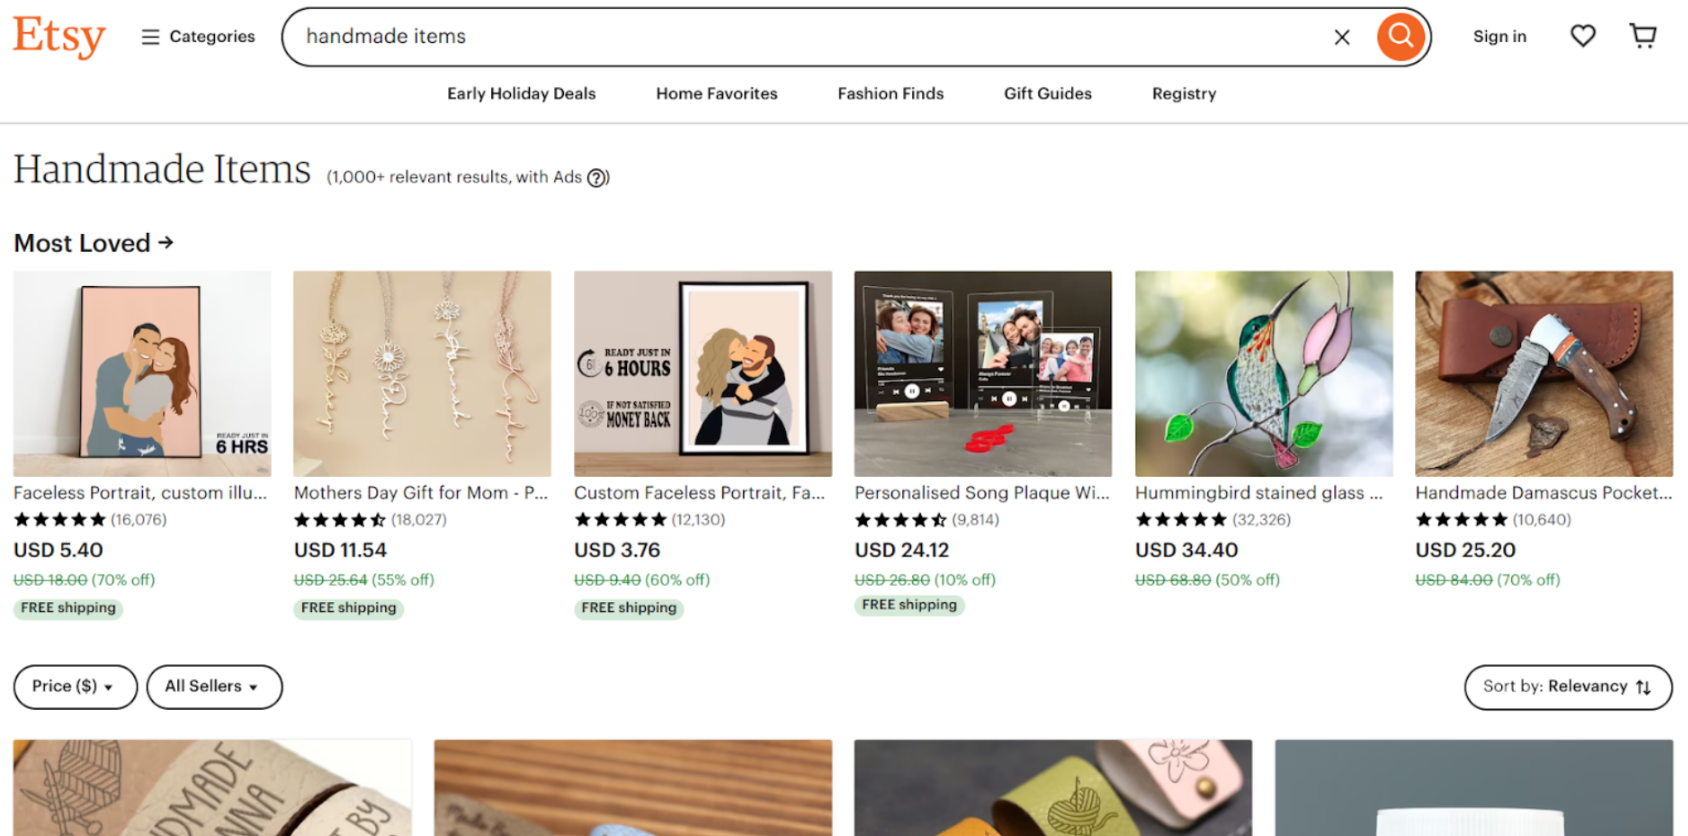Open the Gift Guides menu item
The image size is (1688, 836).
[x=1047, y=94]
